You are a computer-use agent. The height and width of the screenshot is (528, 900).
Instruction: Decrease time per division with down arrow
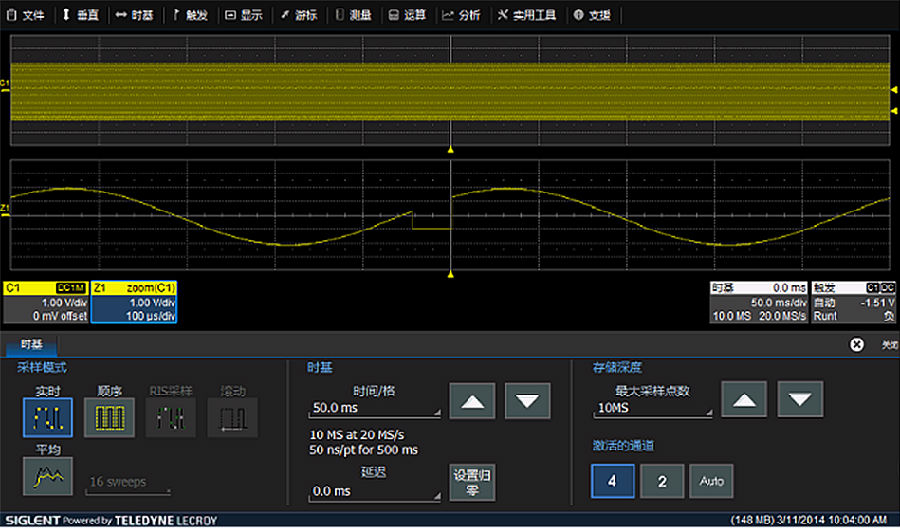point(527,402)
